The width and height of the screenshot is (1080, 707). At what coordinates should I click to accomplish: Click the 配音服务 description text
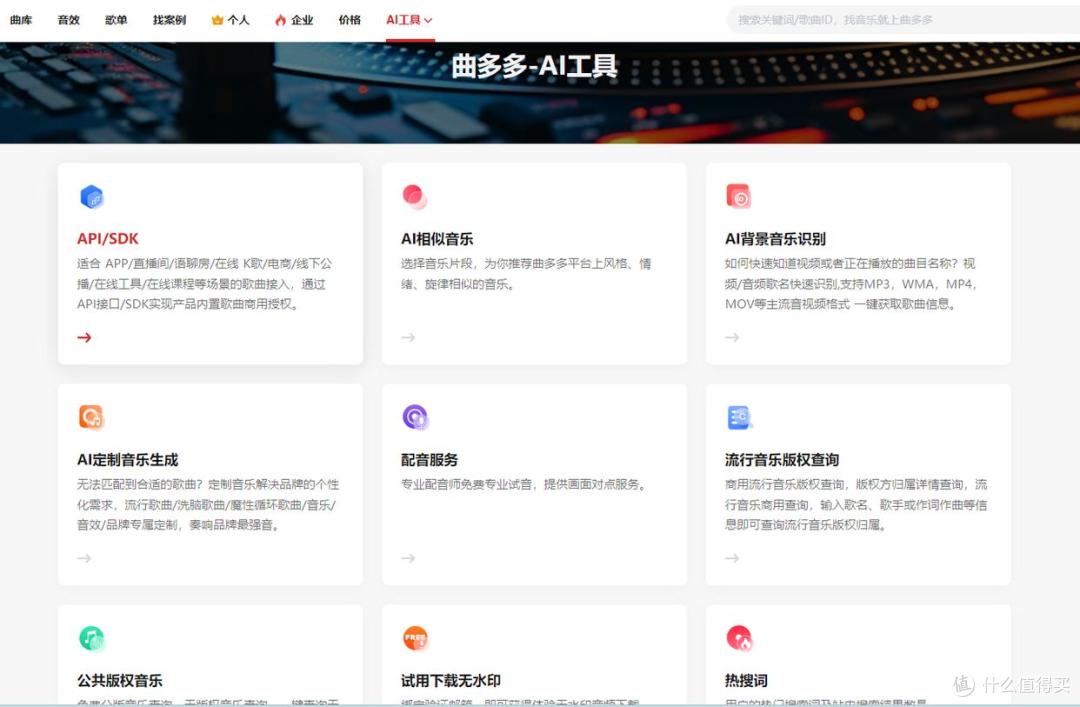pos(525,484)
